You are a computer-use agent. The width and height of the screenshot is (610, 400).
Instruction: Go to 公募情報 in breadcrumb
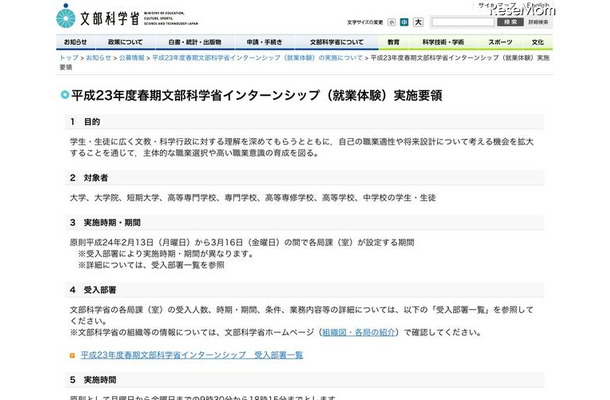coord(131,58)
